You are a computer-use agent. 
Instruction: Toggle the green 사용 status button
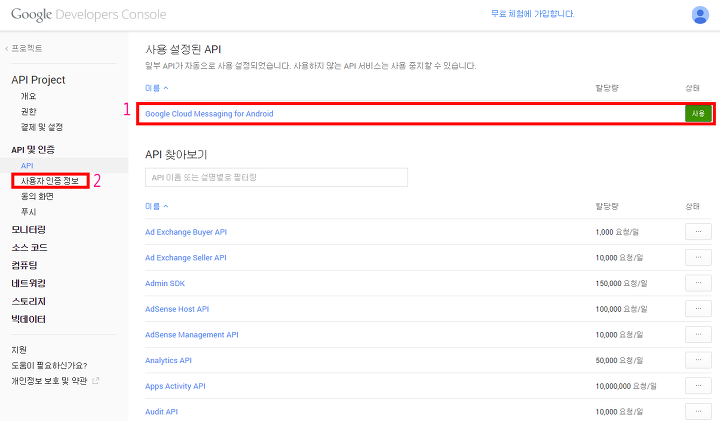coord(698,113)
